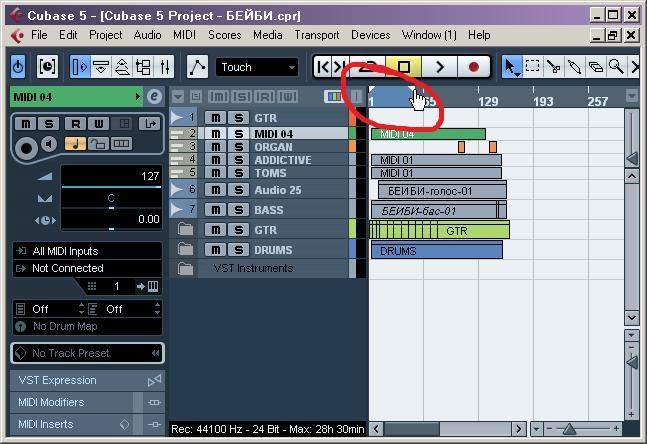Open the All MIDI Inputs routing dropdown
This screenshot has height=444, width=647.
click(x=87, y=251)
